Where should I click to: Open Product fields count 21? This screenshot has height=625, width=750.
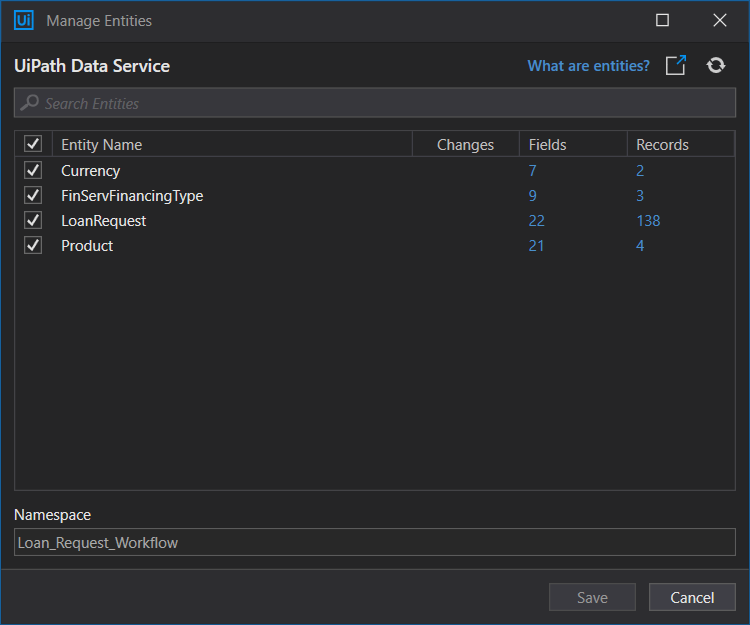(x=536, y=246)
